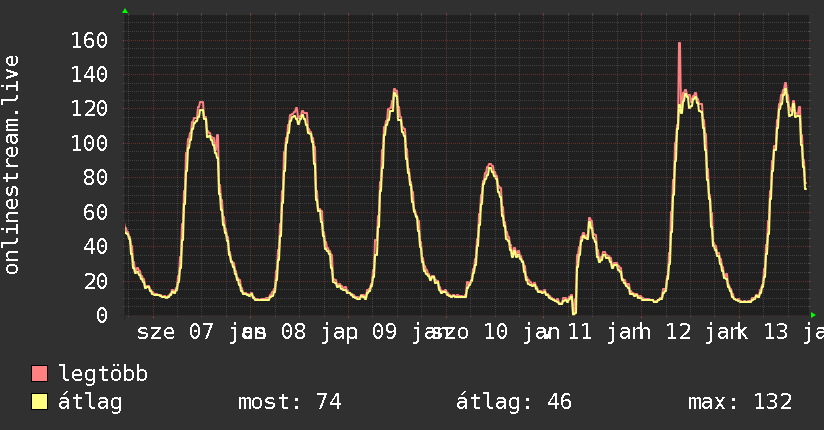Click the 08 date label on x-axis
824x430 pixels.
pos(293,332)
